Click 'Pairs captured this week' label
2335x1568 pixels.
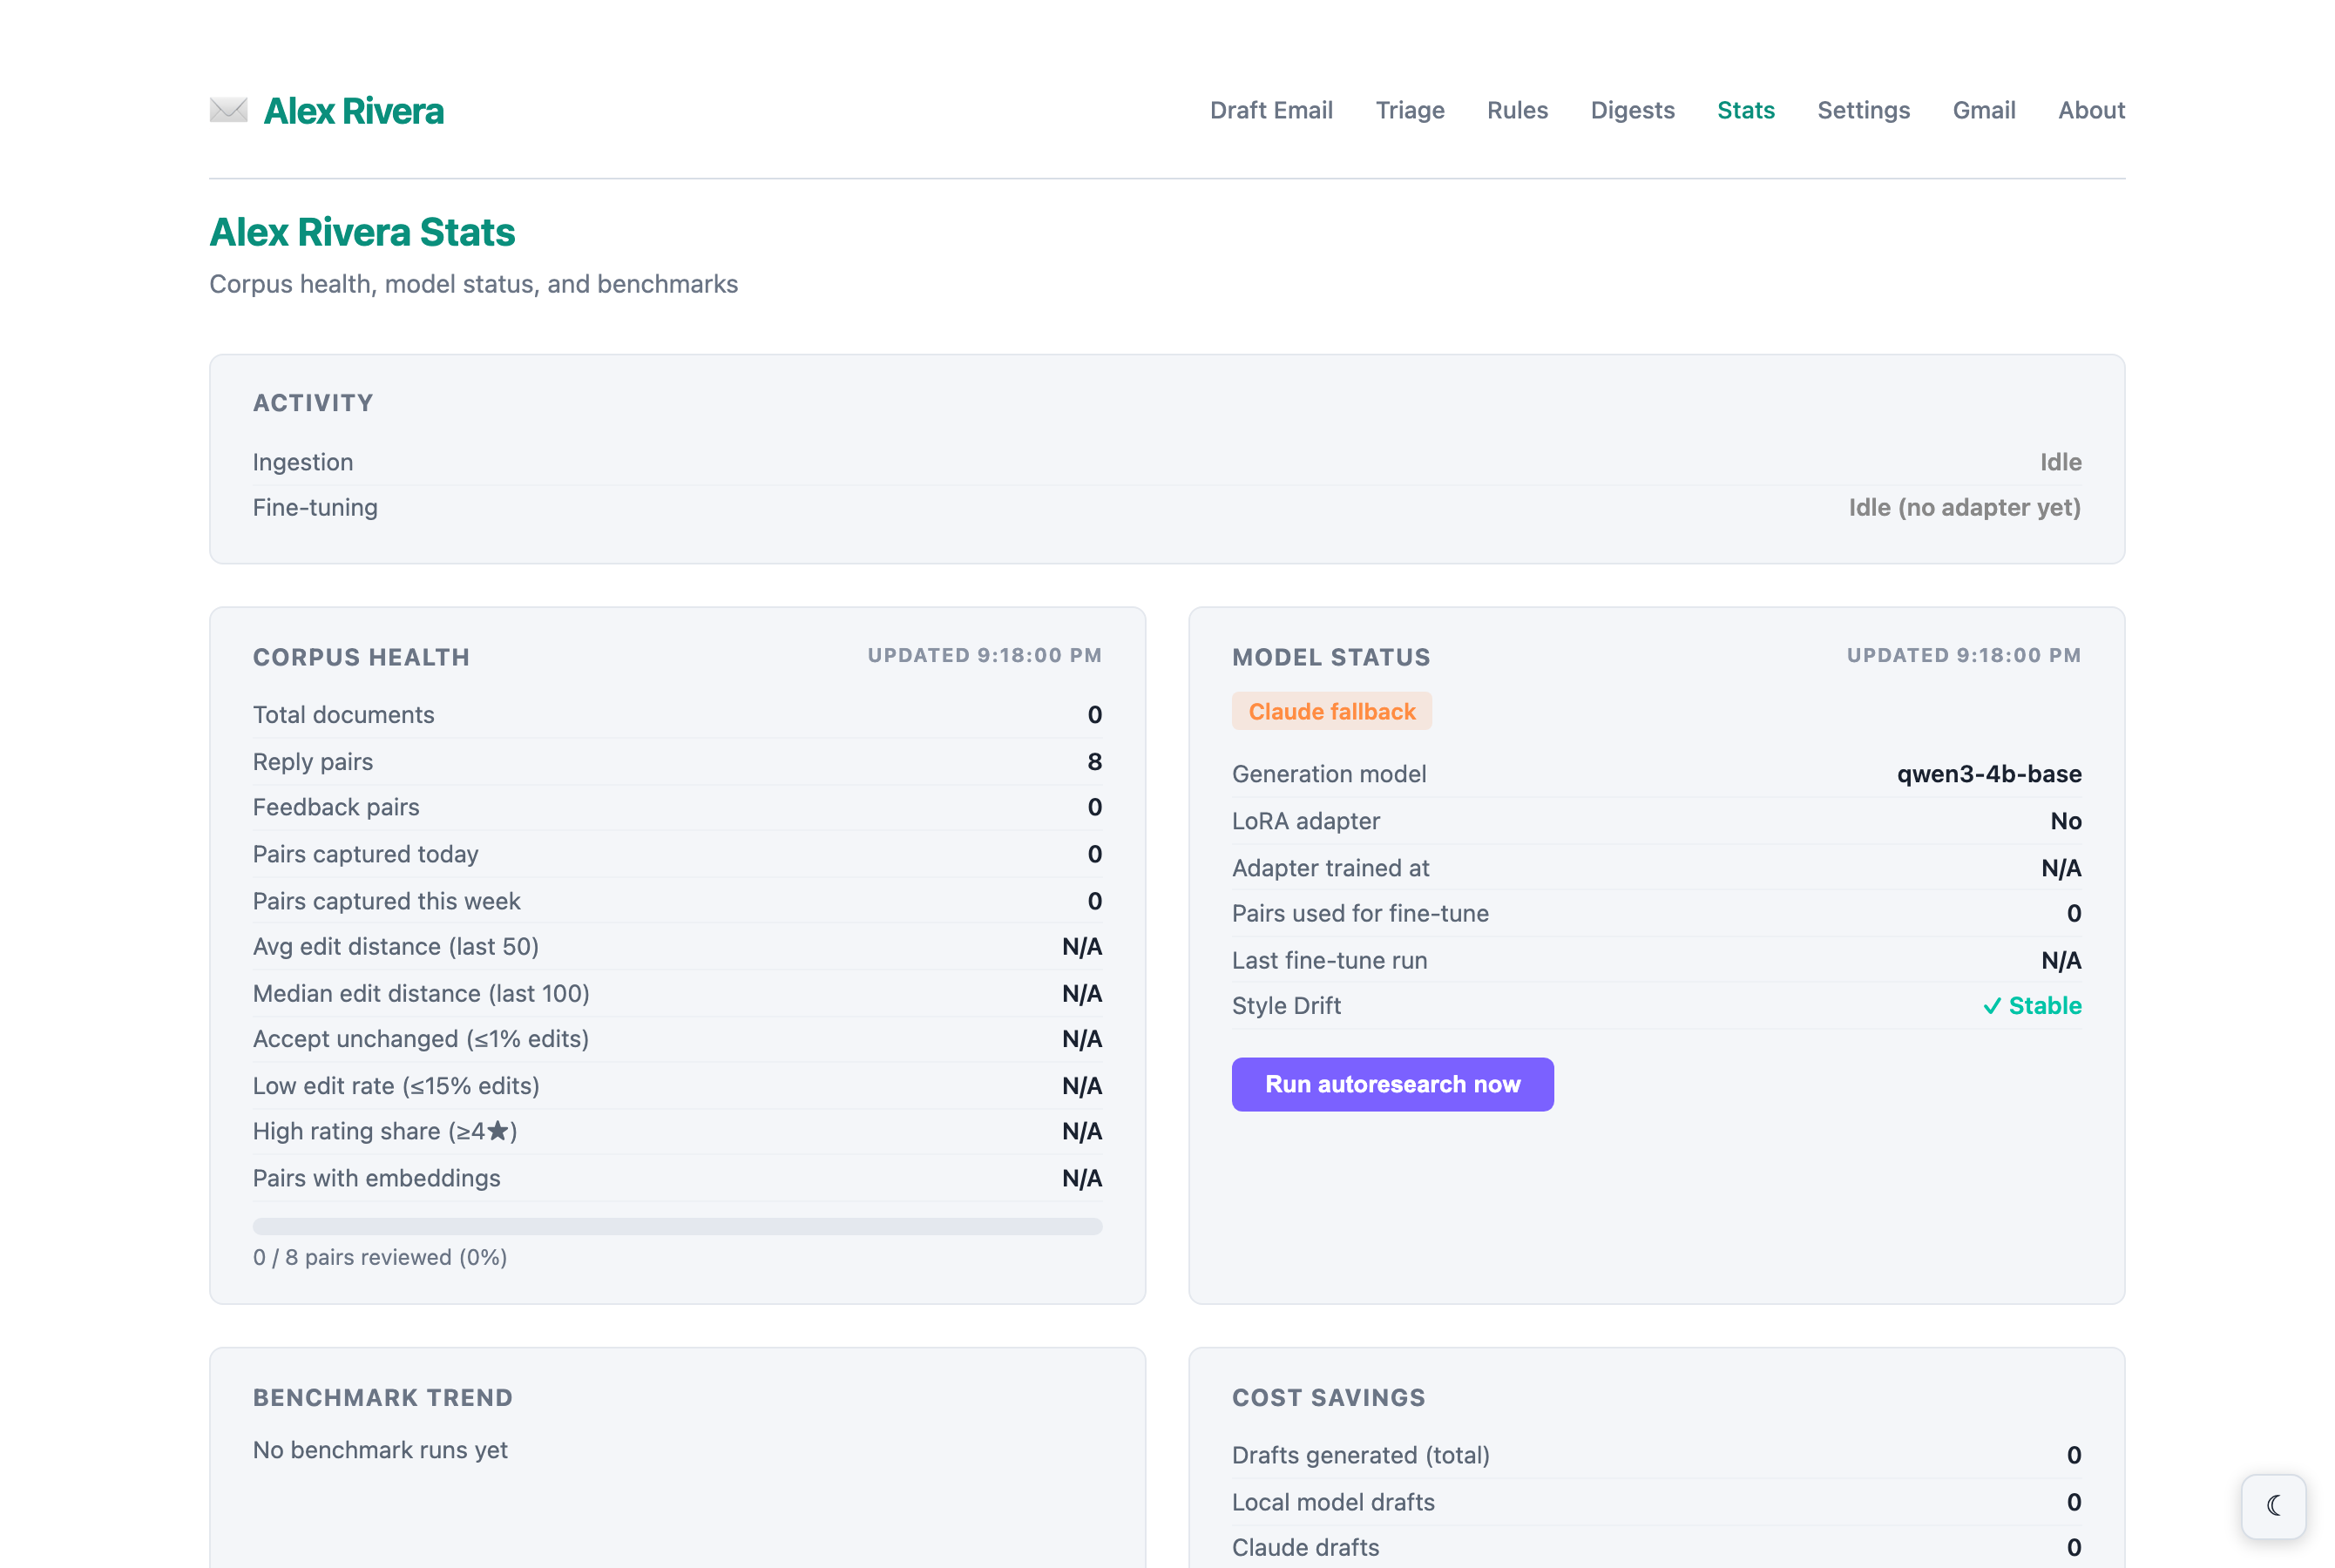386,901
